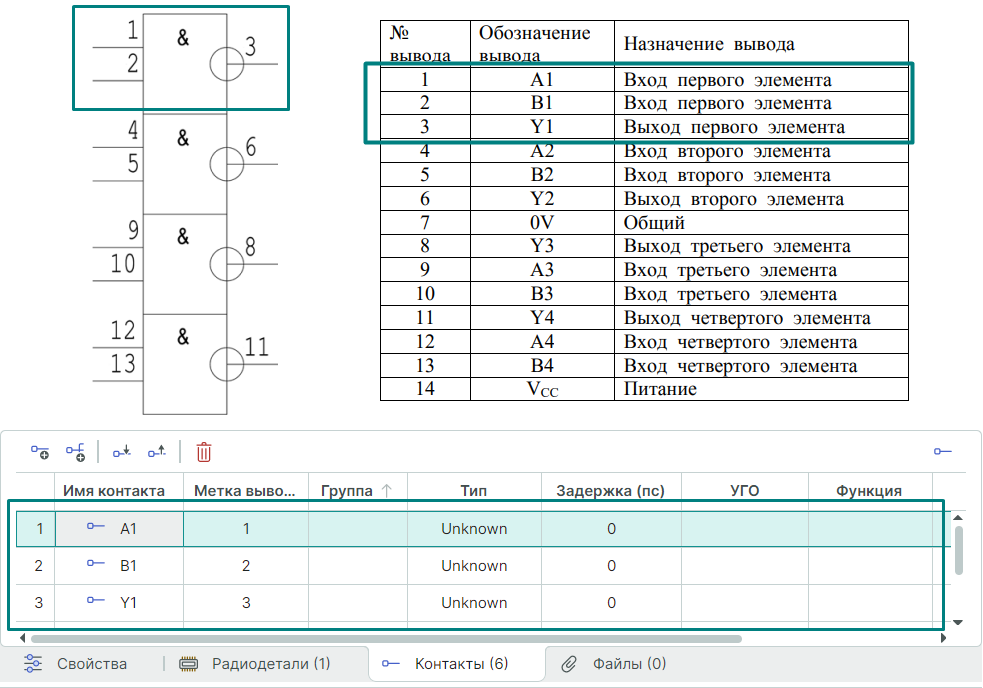Click the import contacts down-arrow icon
Image resolution: width=983 pixels, height=688 pixels.
coord(121,452)
